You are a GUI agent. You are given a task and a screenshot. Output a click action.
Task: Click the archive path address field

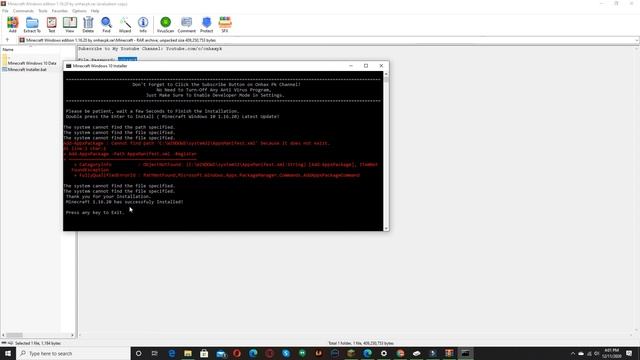(327, 40)
